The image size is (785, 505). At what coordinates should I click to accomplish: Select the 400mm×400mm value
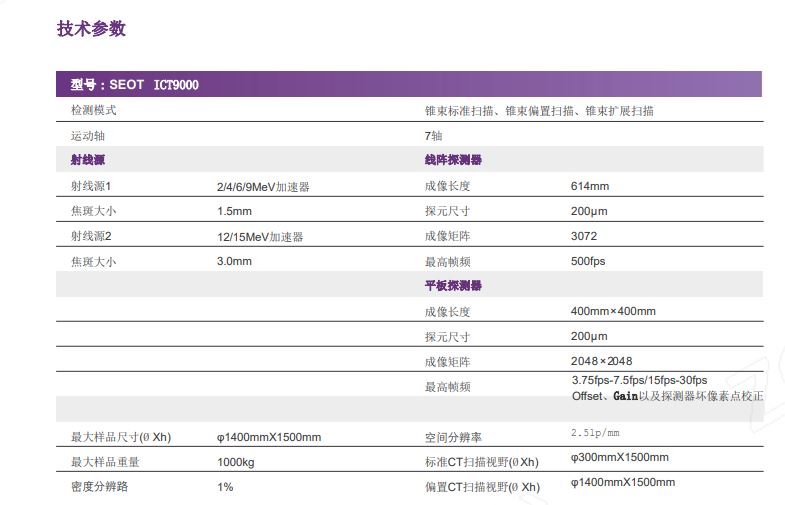click(x=613, y=311)
